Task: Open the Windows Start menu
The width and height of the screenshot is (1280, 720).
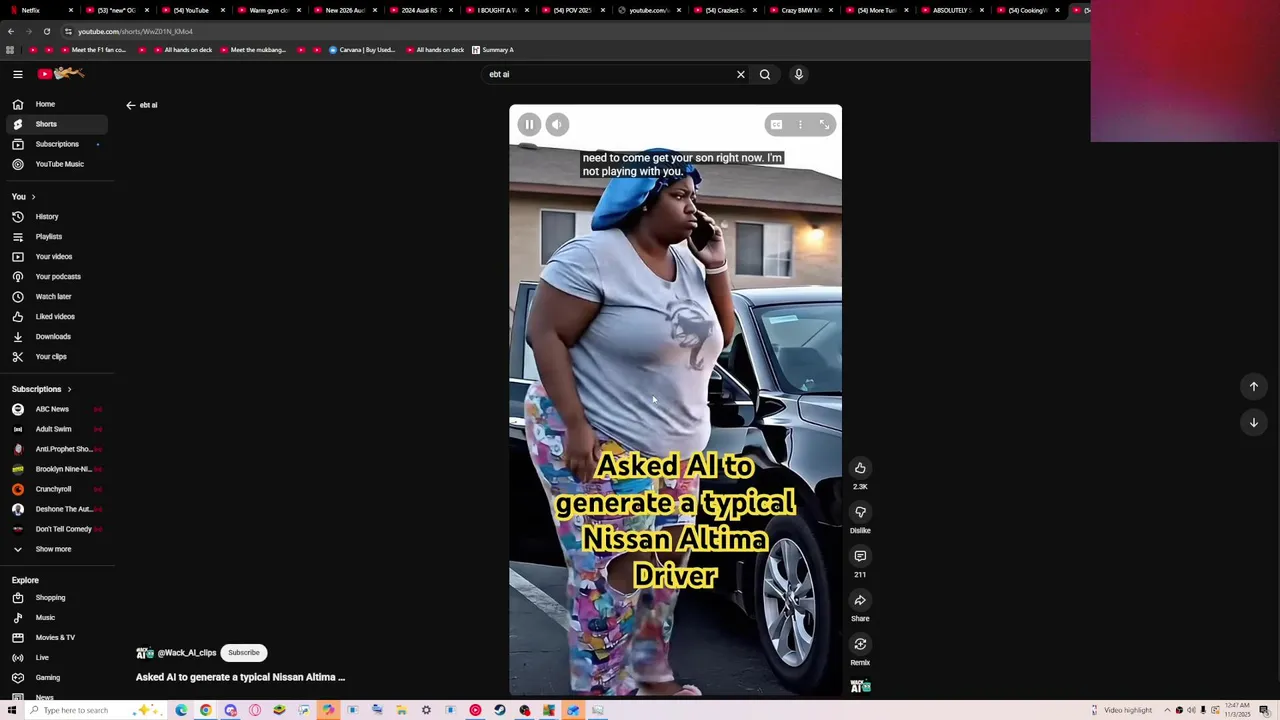Action: click(x=12, y=710)
